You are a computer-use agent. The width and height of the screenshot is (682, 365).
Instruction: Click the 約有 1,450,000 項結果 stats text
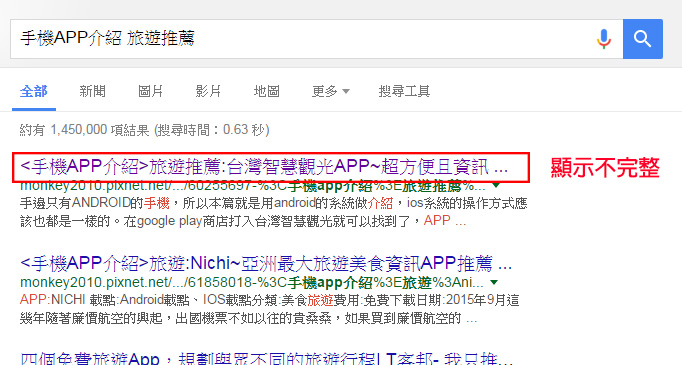[144, 130]
